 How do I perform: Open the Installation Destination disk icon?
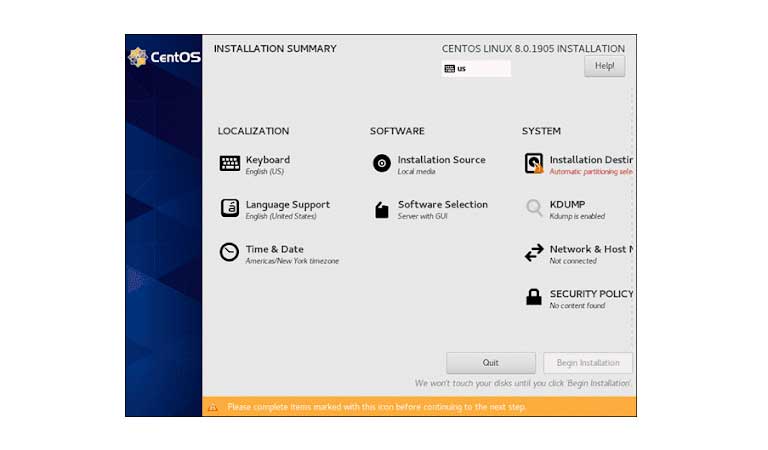click(534, 164)
